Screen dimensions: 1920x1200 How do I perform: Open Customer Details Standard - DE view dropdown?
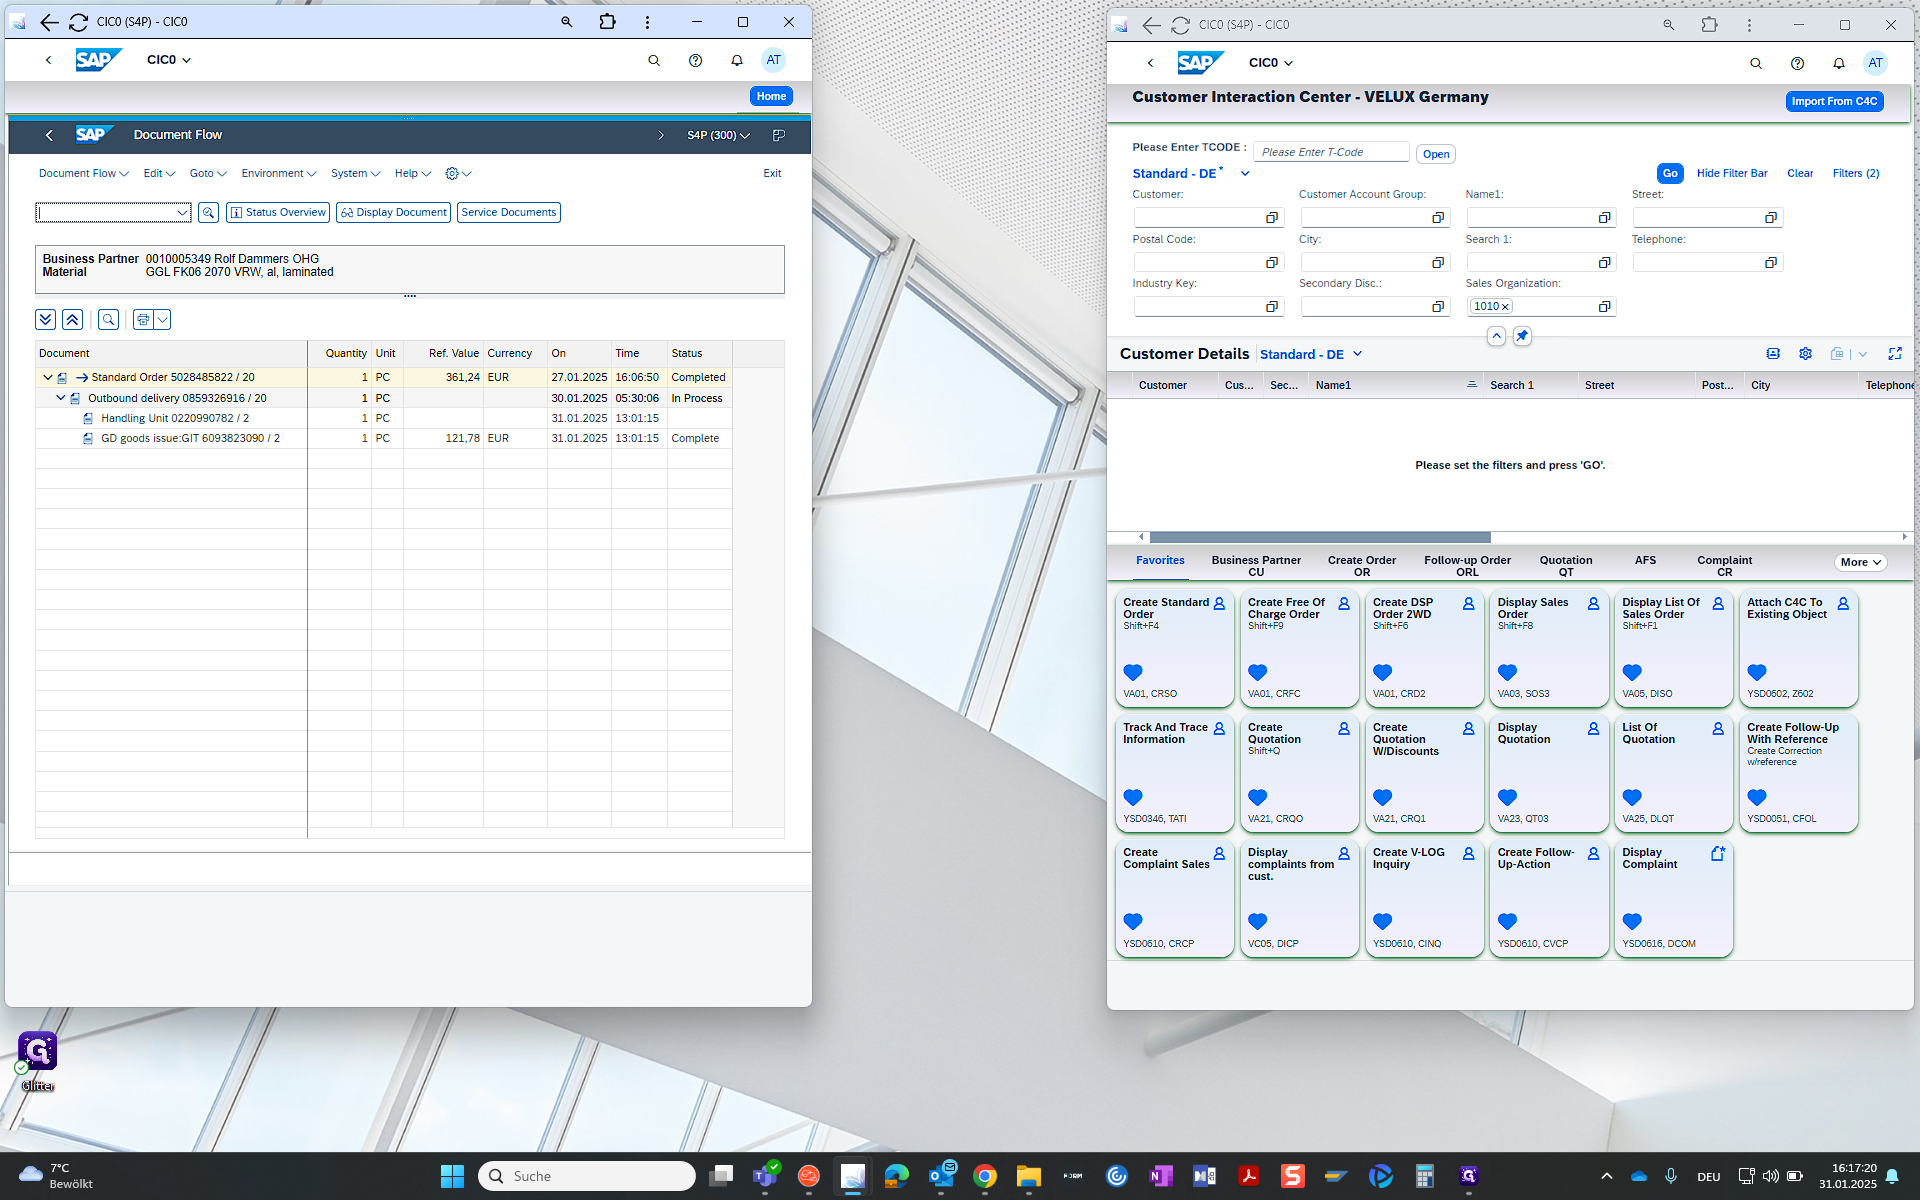pyautogui.click(x=1357, y=354)
